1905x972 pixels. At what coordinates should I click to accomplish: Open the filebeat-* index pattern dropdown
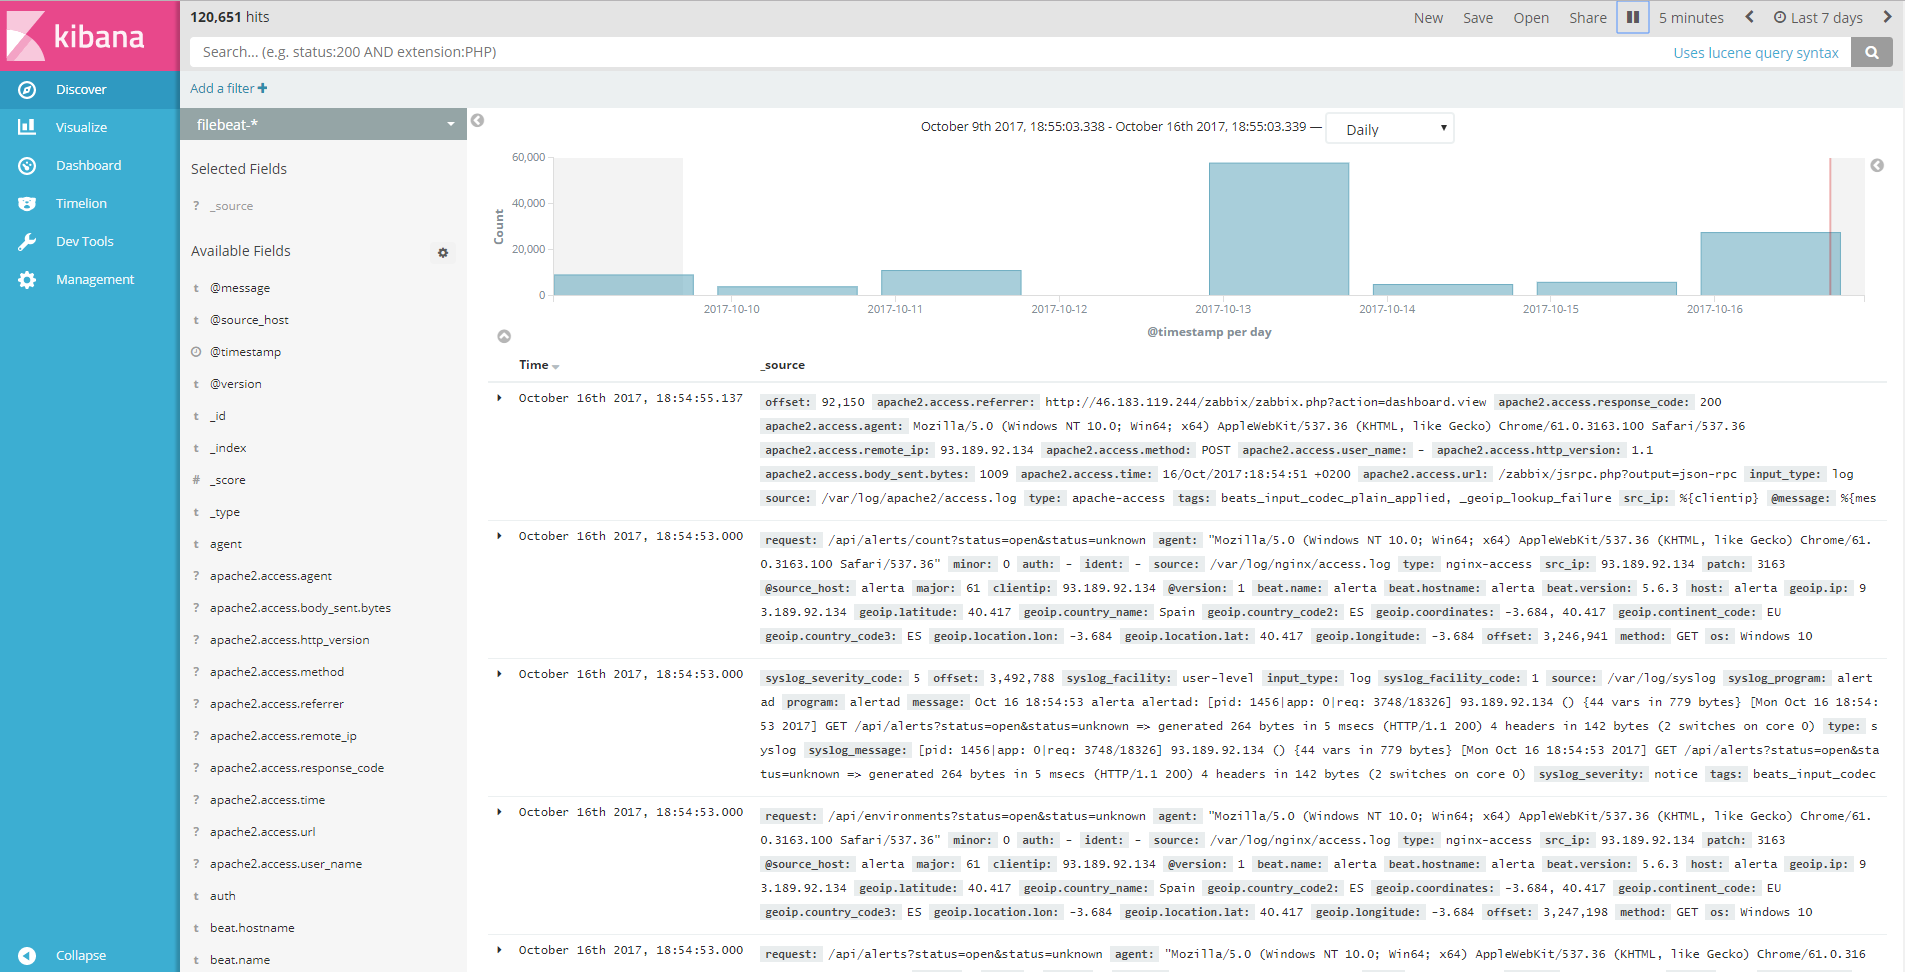pos(323,124)
